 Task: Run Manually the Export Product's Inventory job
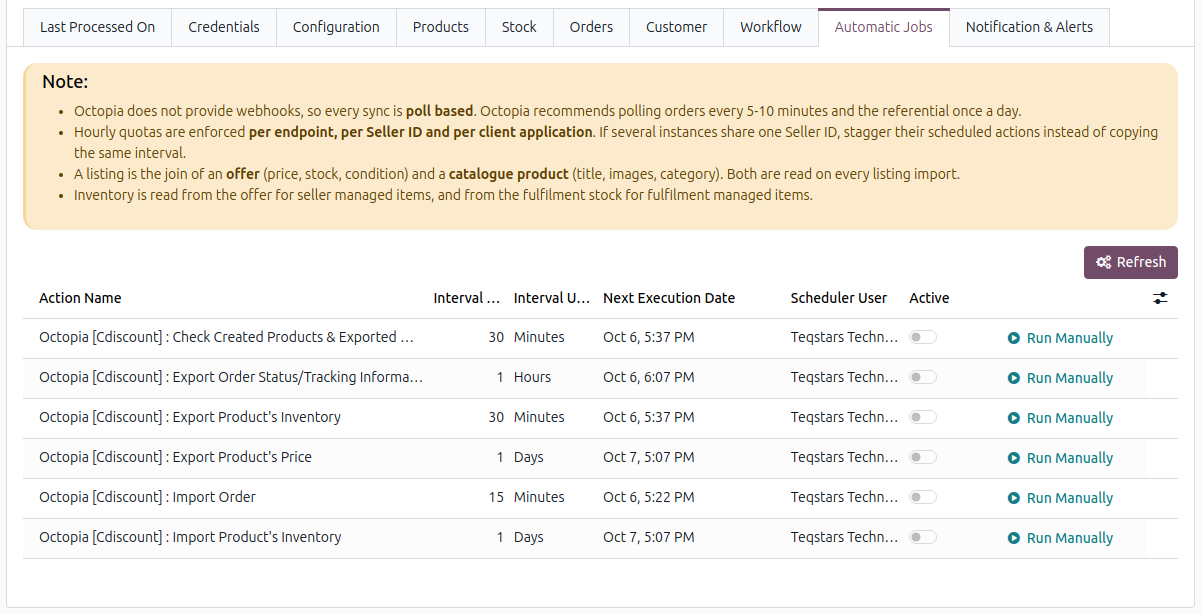tap(1060, 418)
